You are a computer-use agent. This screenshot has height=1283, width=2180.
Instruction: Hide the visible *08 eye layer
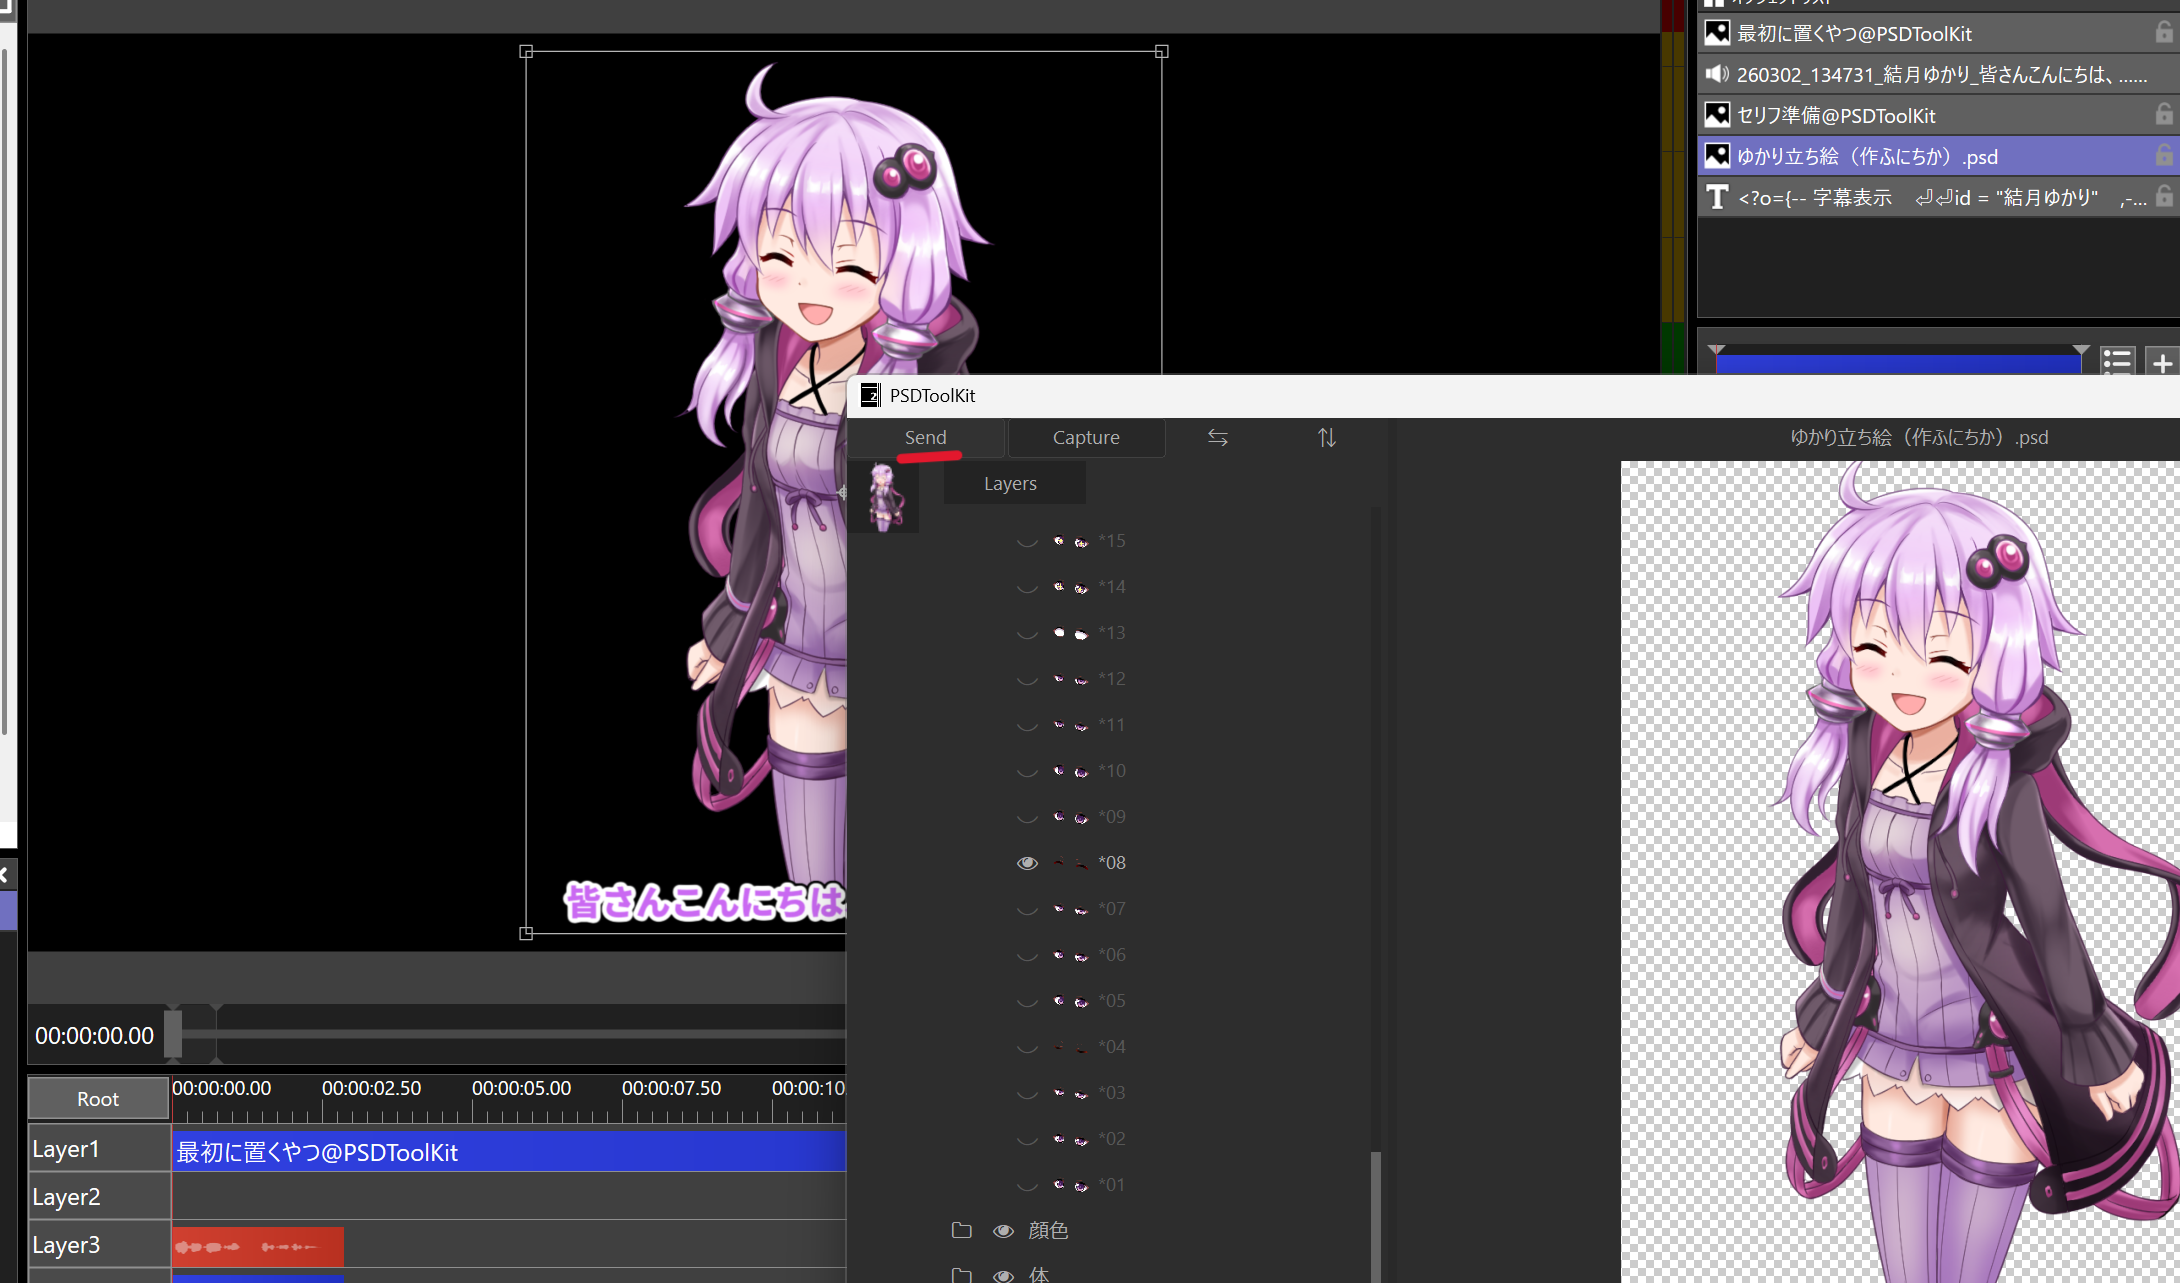(1027, 863)
